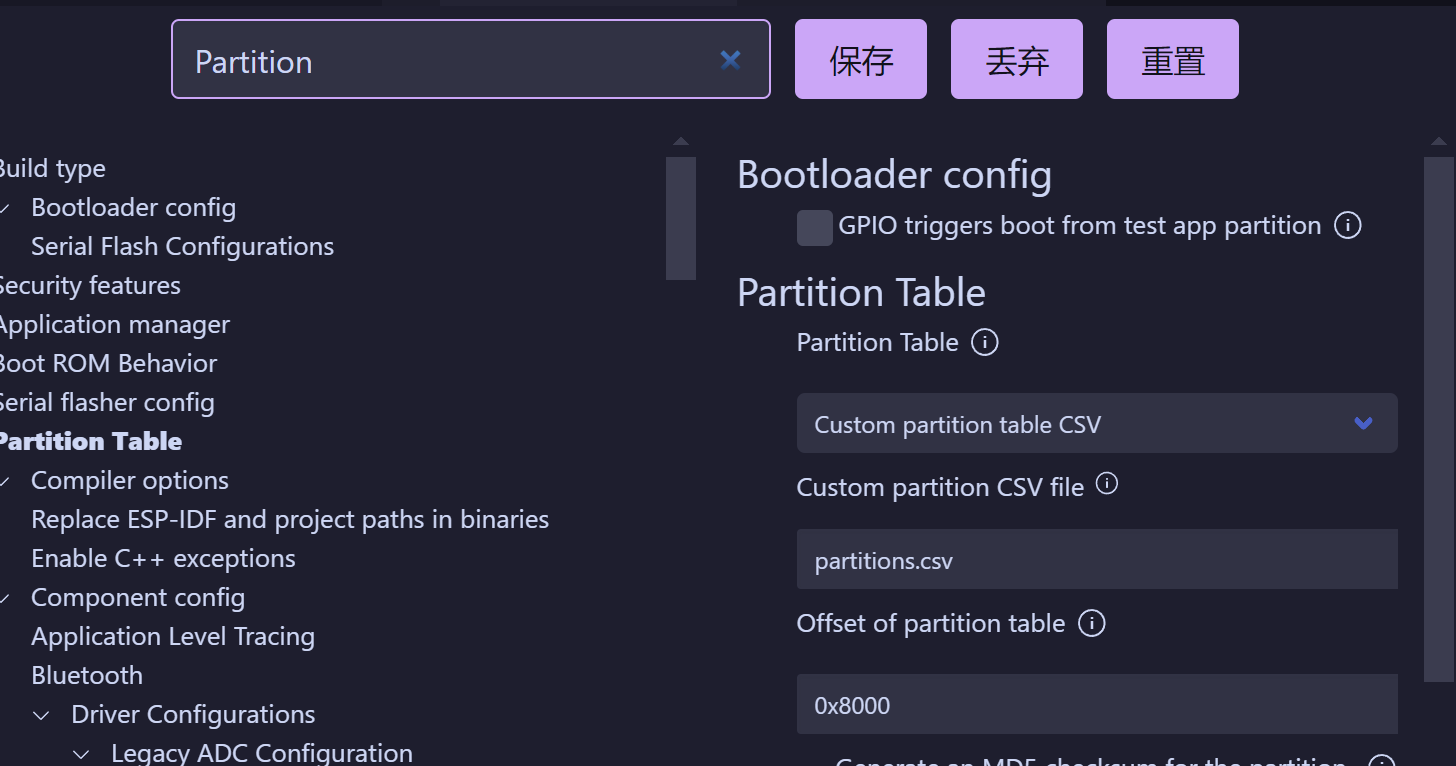
Task: Enable GPIO triggers boot from test app
Action: click(x=815, y=228)
